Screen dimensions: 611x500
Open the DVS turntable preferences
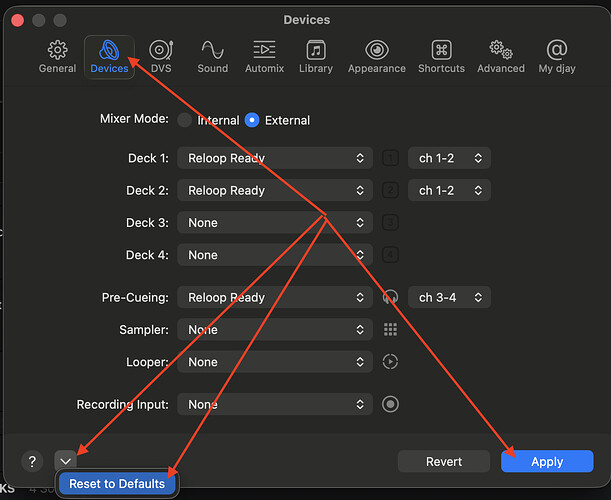tap(161, 57)
